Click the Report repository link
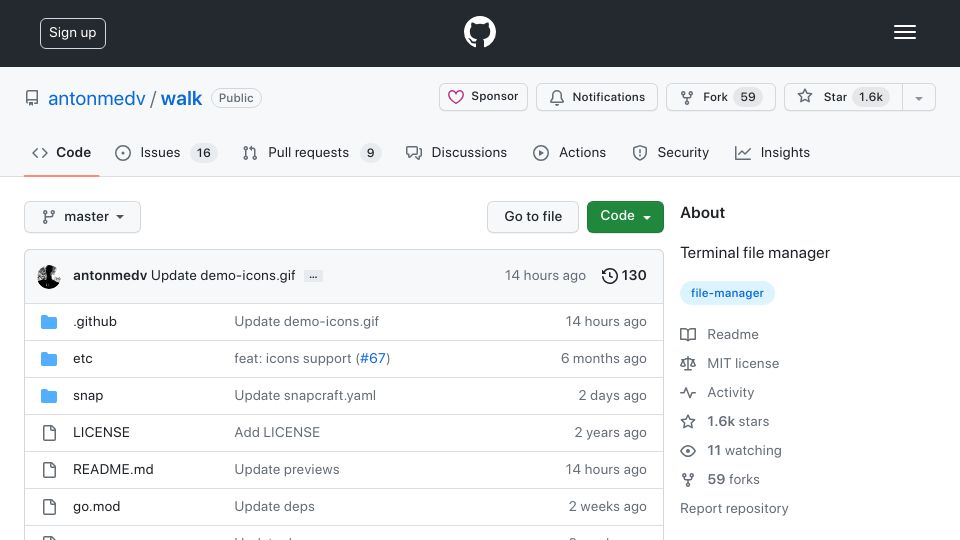The height and width of the screenshot is (540, 960). [734, 508]
